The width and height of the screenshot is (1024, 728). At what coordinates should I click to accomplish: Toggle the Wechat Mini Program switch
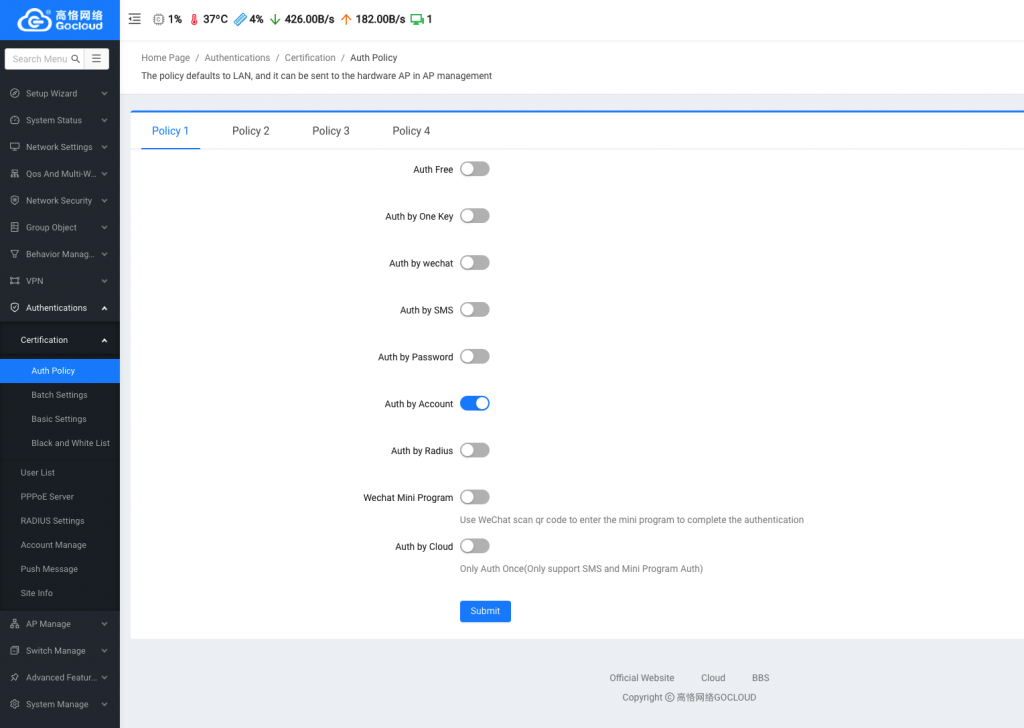tap(474, 497)
